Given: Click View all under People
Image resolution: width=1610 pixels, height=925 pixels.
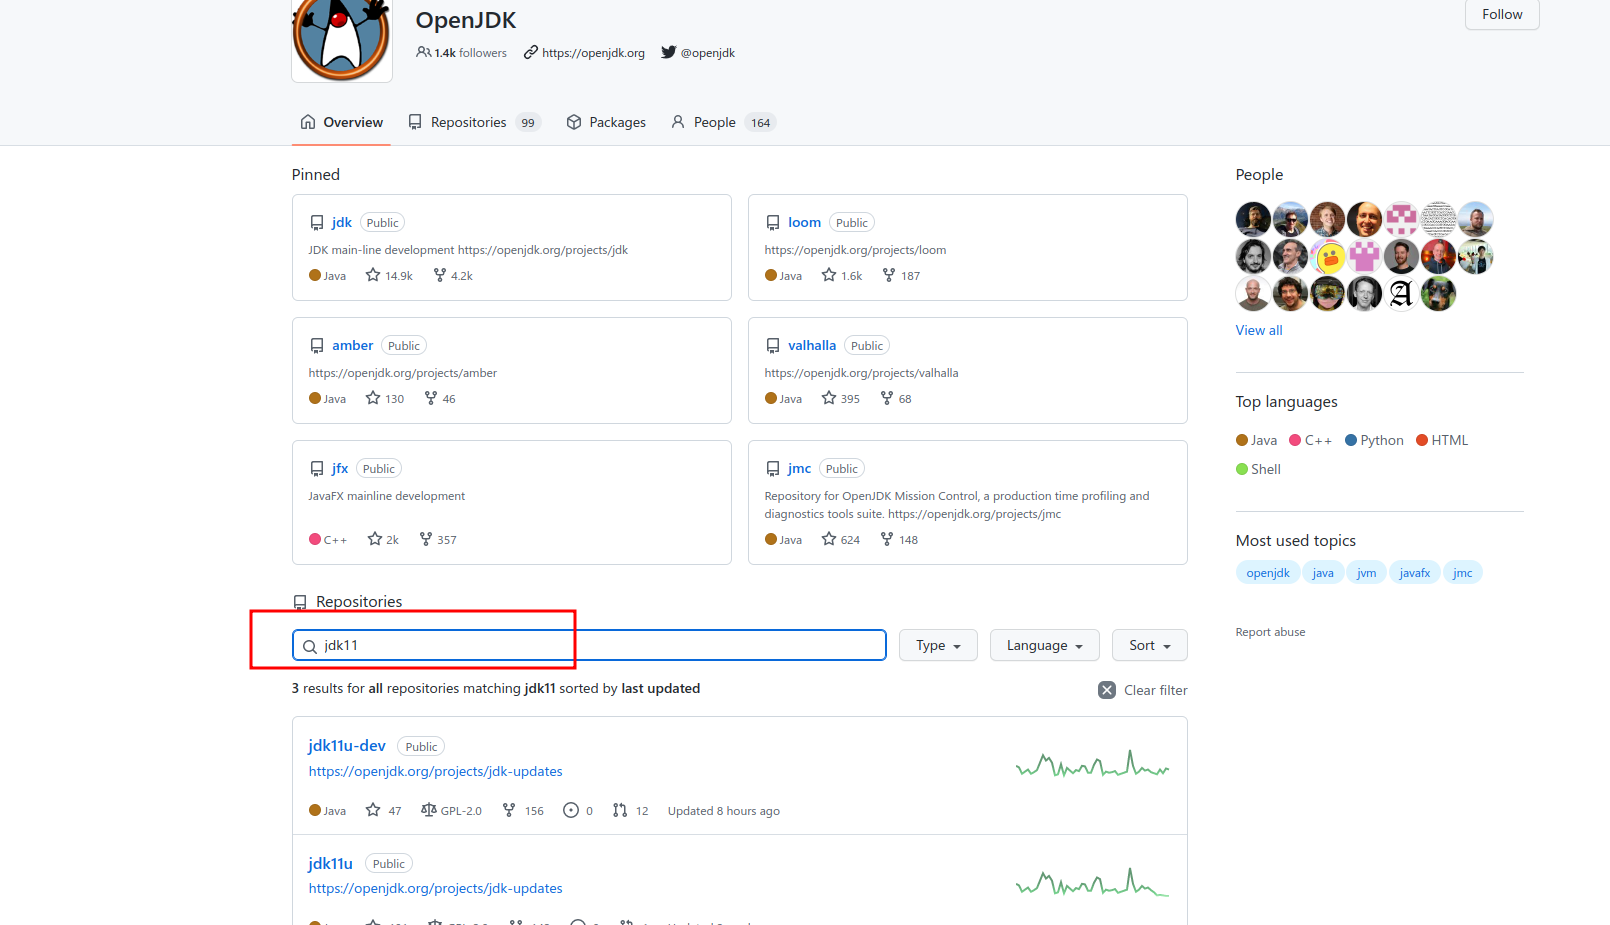Looking at the screenshot, I should point(1258,331).
